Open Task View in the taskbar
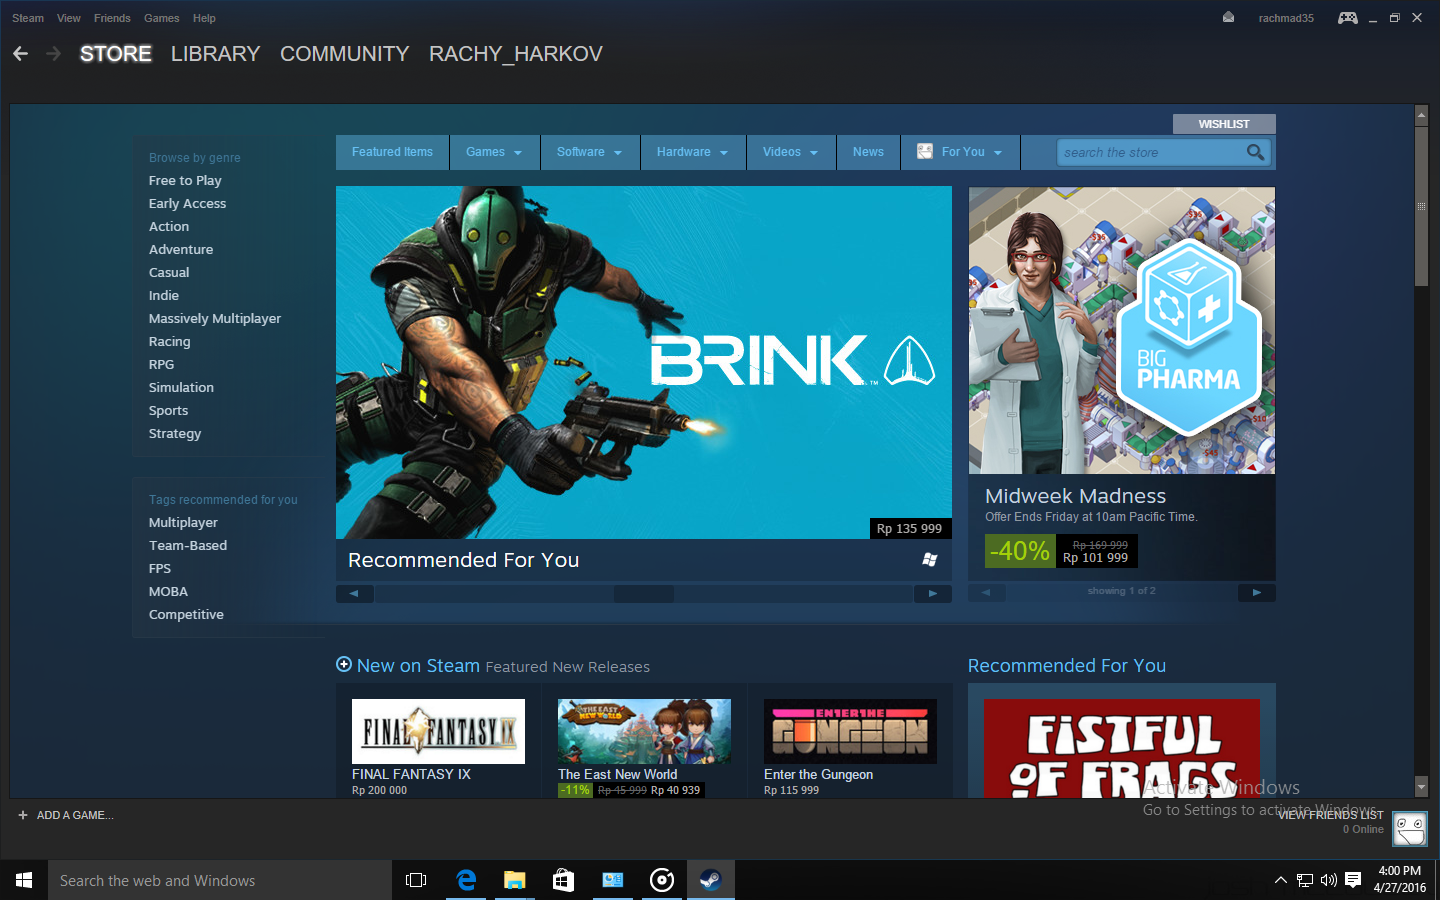 point(416,880)
